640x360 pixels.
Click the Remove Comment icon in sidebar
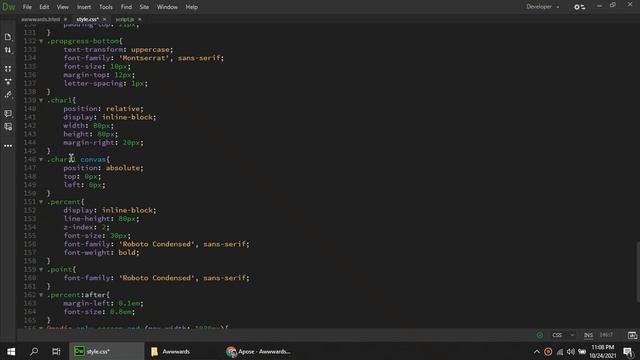(x=8, y=127)
